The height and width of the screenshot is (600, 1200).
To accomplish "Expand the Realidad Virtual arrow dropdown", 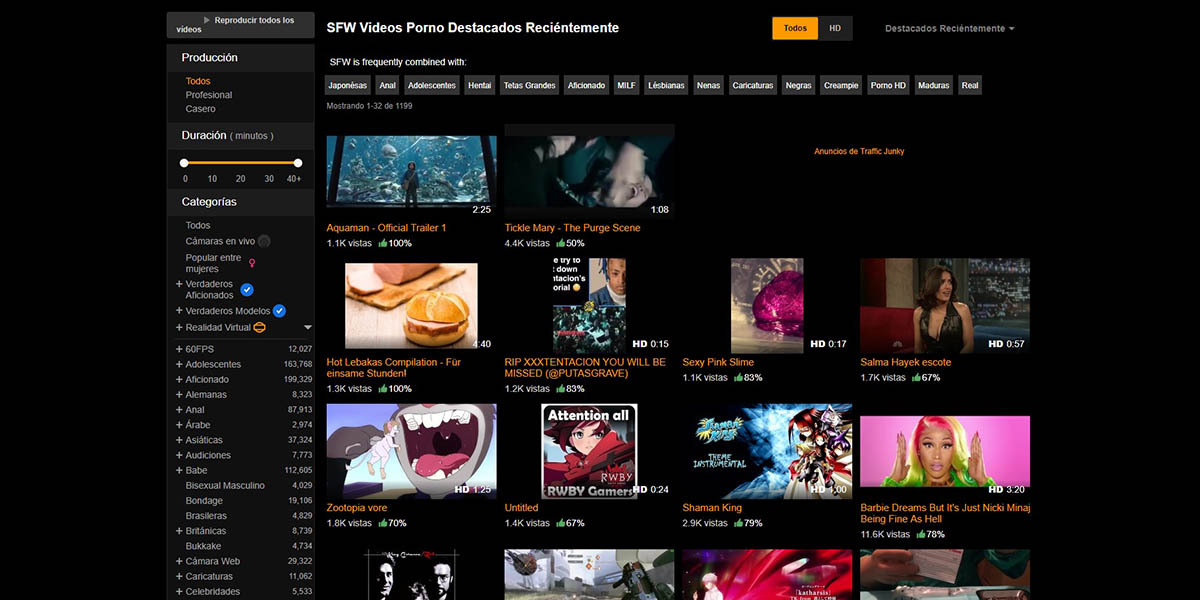I will [308, 327].
